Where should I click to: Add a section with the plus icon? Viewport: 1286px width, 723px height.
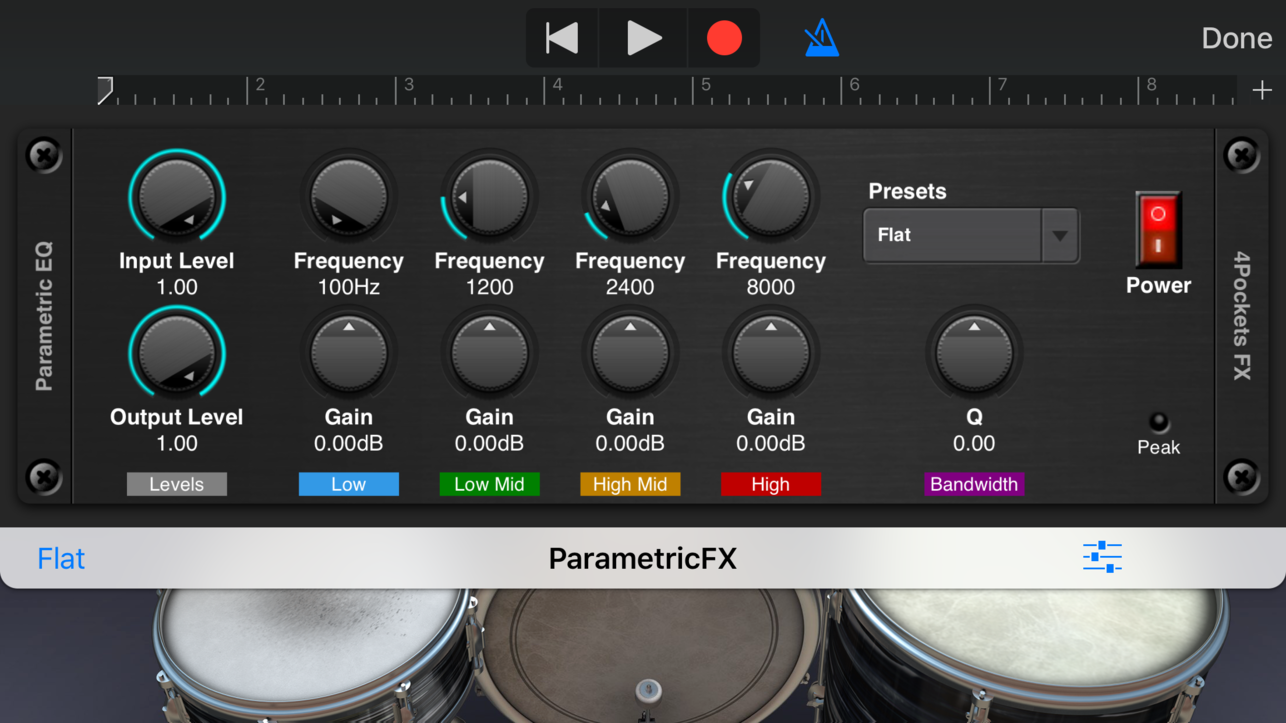pos(1262,90)
